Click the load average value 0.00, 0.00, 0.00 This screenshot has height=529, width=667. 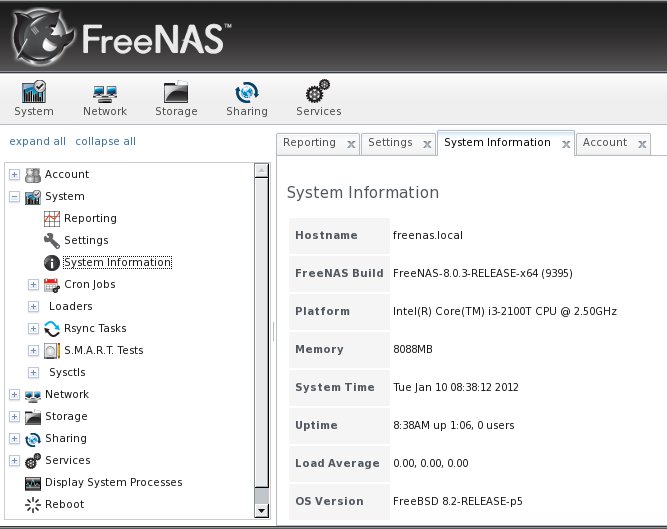pos(430,463)
